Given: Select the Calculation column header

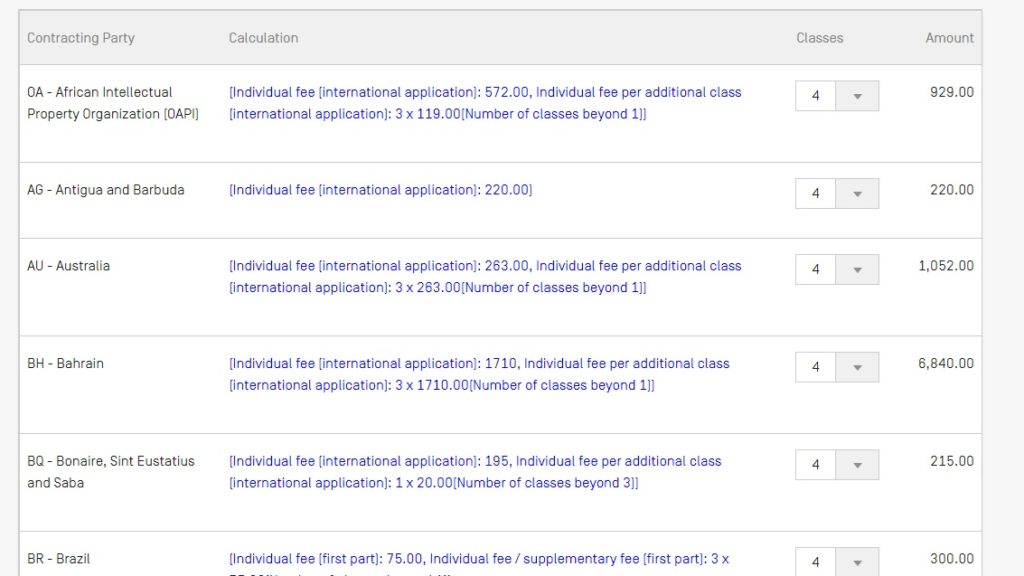Looking at the screenshot, I should tap(263, 38).
